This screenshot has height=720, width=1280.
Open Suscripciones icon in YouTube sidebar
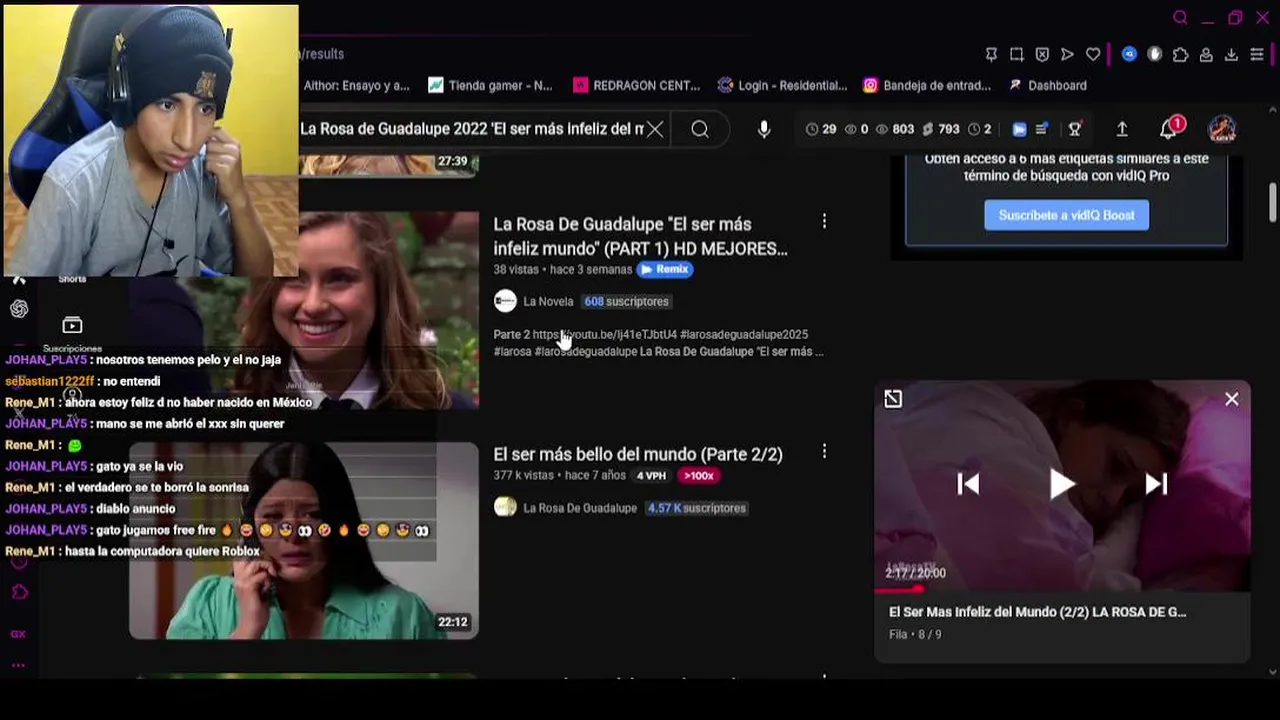[x=72, y=325]
